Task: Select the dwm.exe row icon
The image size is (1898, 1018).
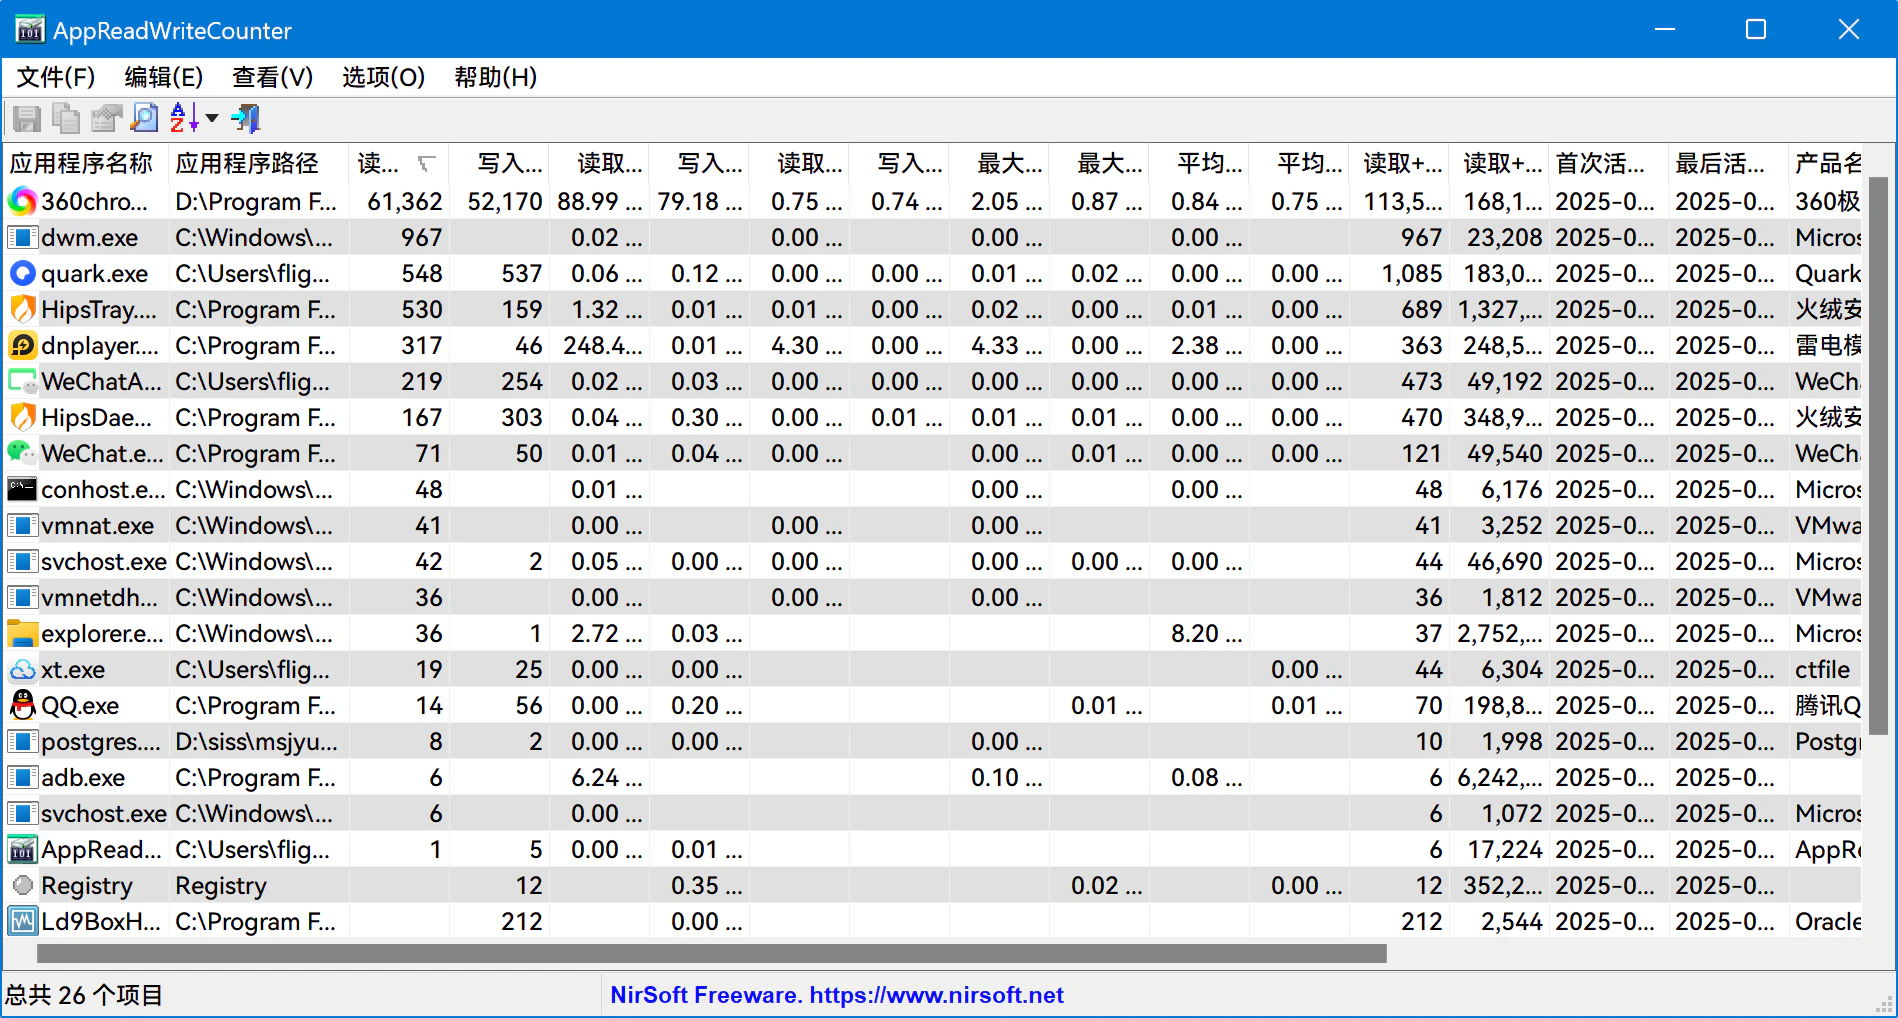Action: [x=22, y=238]
